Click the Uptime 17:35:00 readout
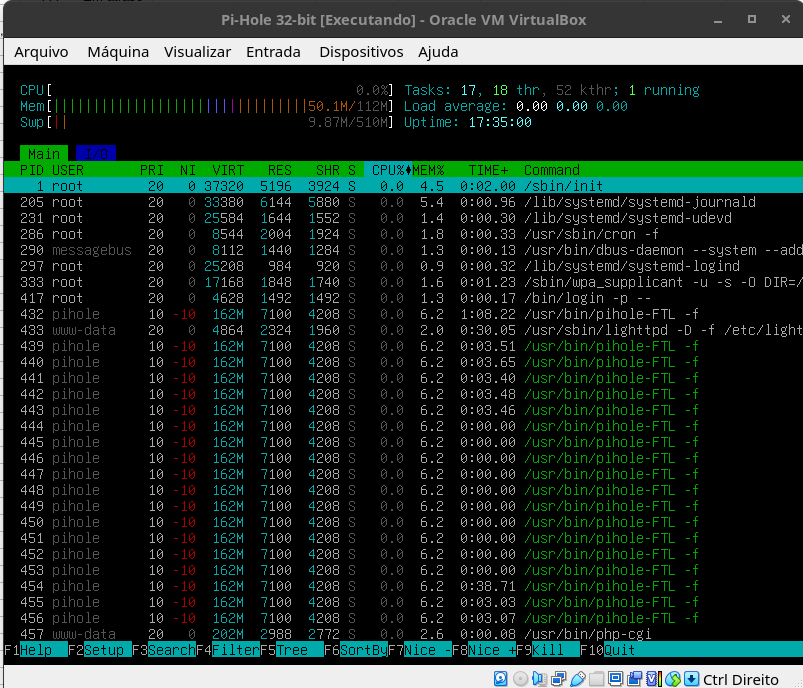The image size is (803, 688). [468, 122]
